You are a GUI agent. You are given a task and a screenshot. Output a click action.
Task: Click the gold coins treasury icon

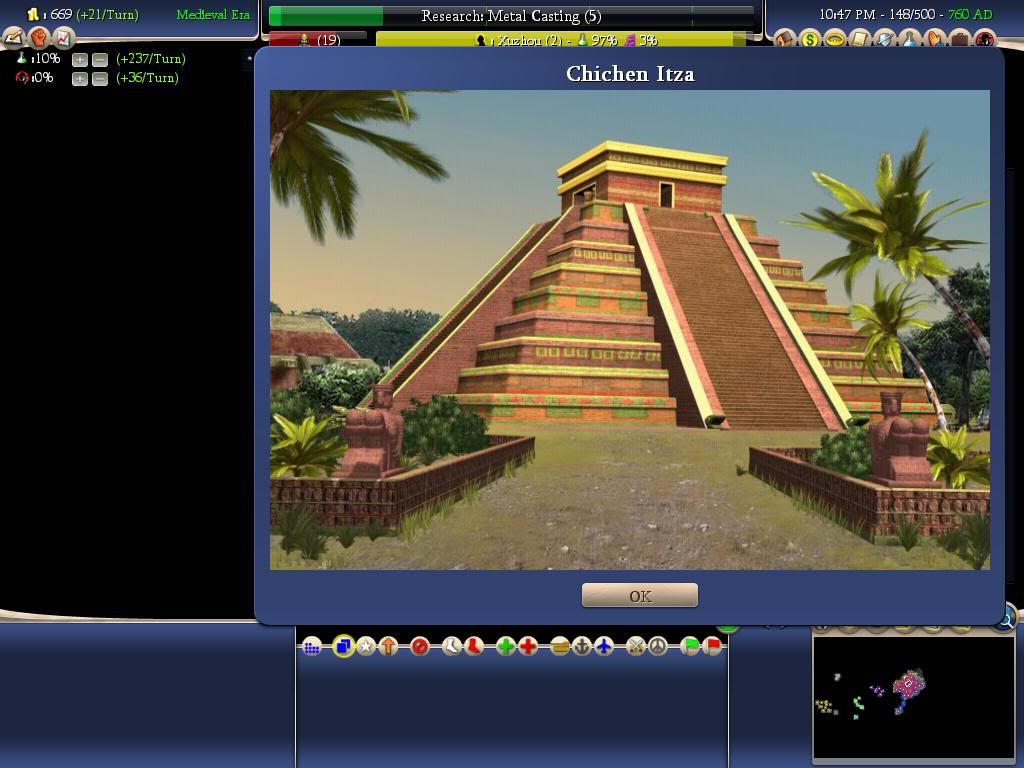[x=33, y=14]
